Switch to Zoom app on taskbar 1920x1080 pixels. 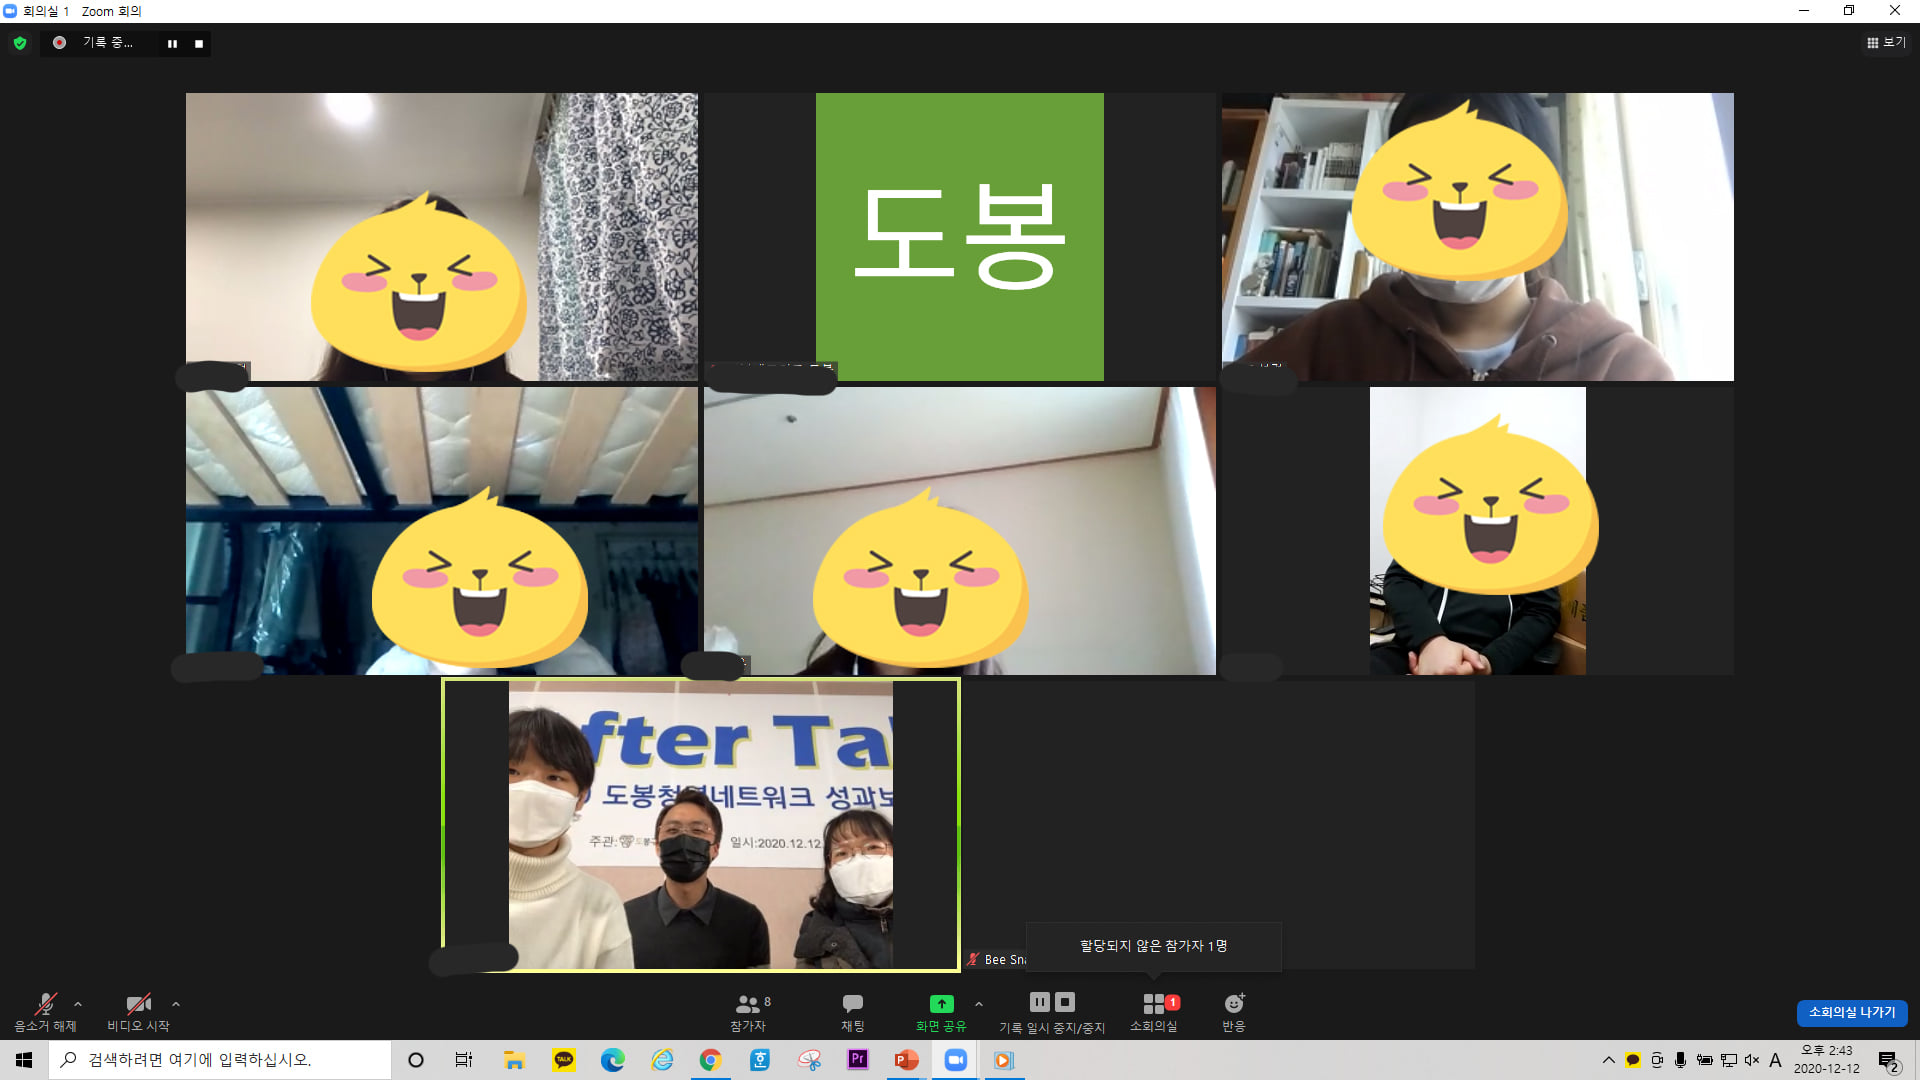pyautogui.click(x=956, y=1060)
